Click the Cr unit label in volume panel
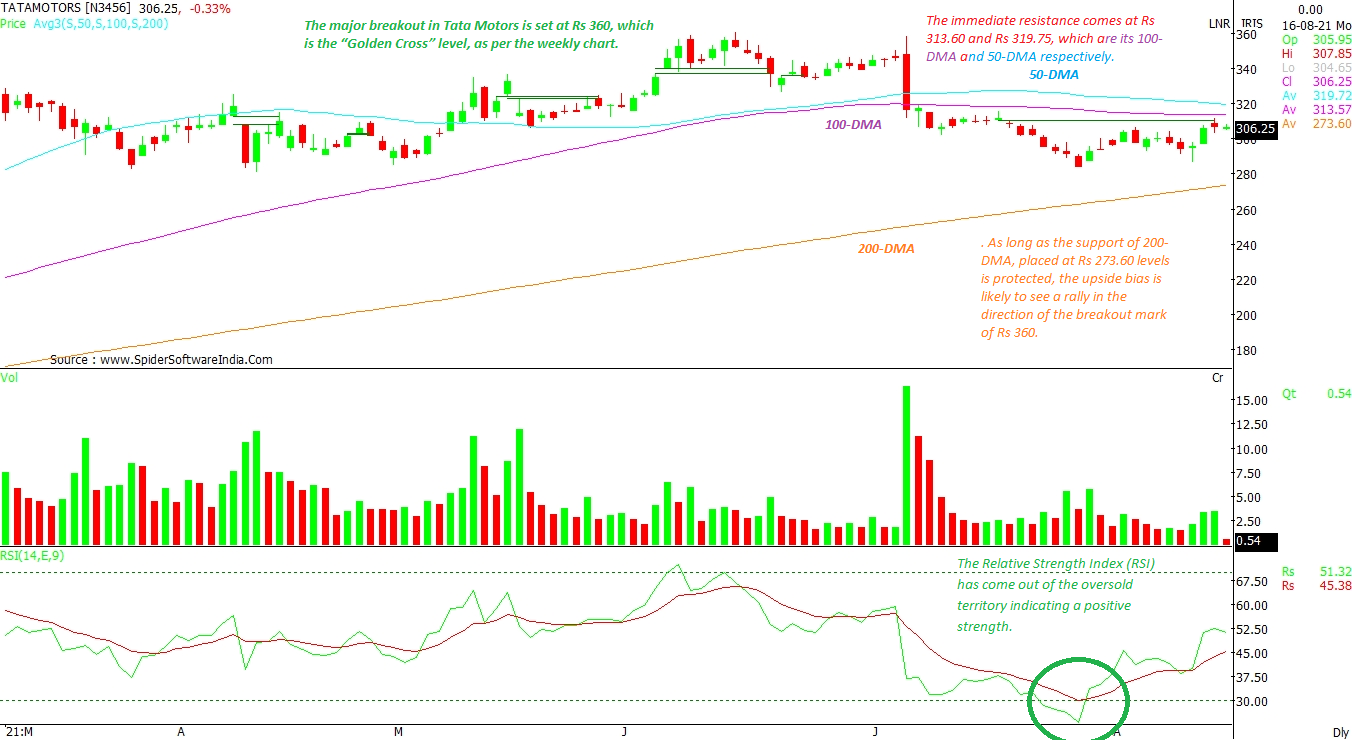Screen dimensions: 1352x740 click(1217, 377)
